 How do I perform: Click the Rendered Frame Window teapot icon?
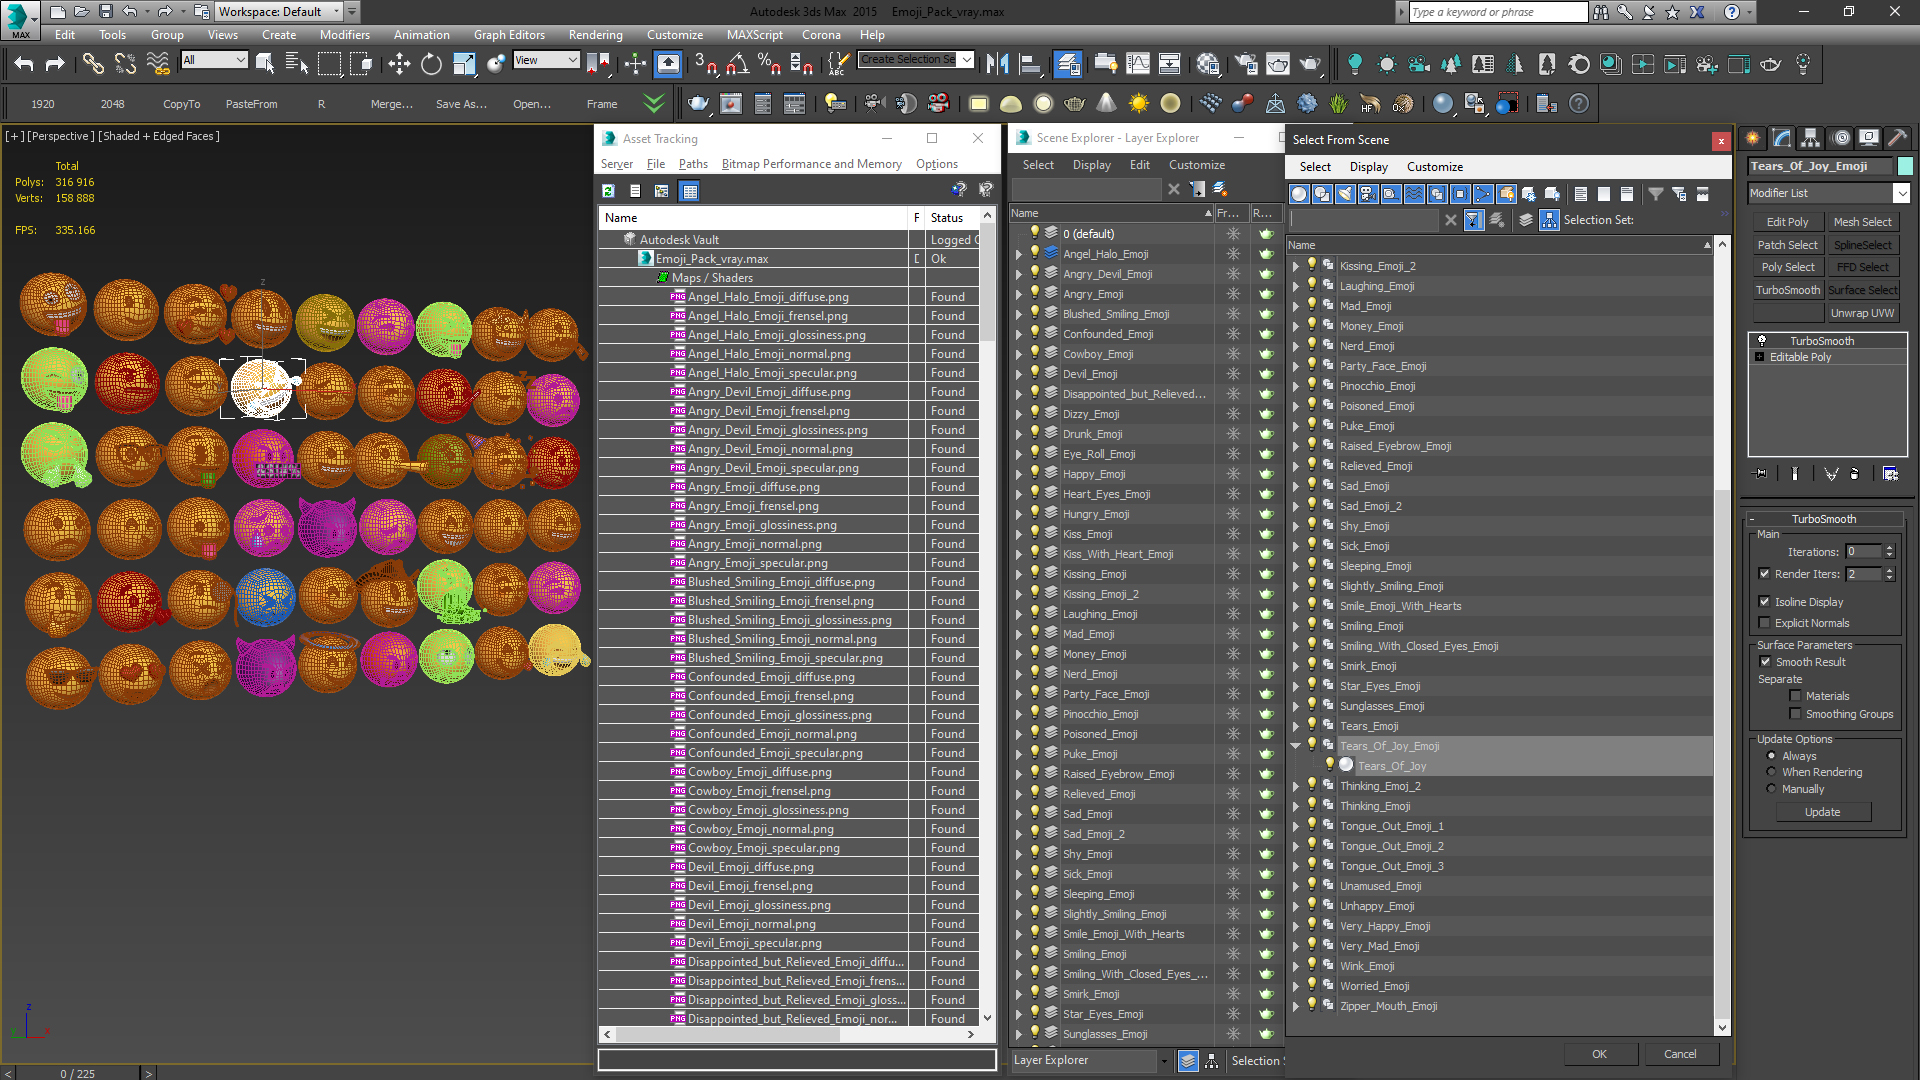pos(1278,64)
